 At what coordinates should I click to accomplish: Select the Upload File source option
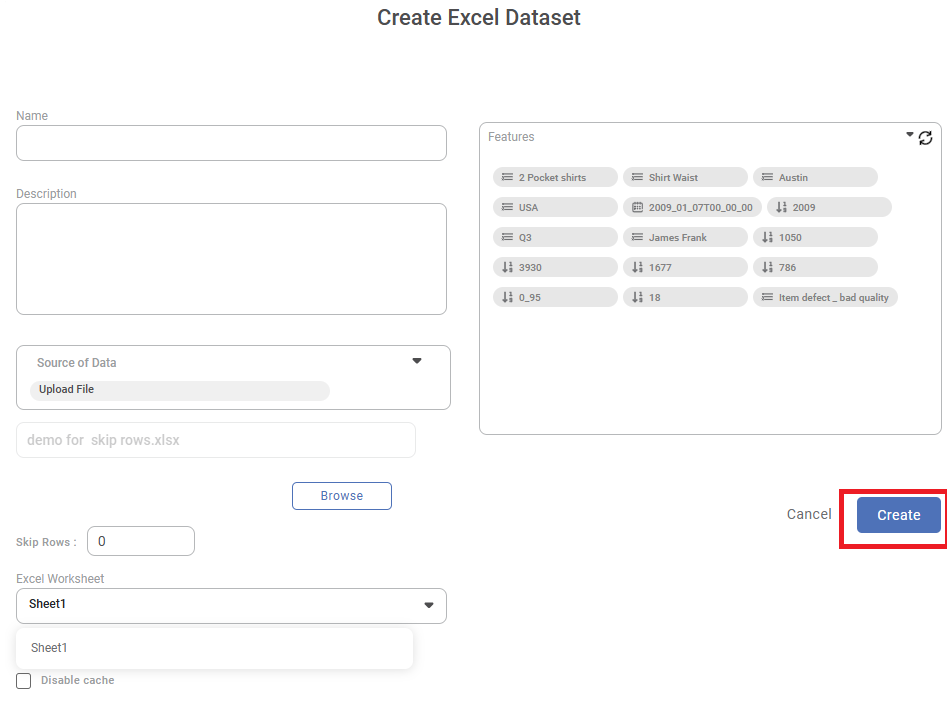(x=67, y=390)
